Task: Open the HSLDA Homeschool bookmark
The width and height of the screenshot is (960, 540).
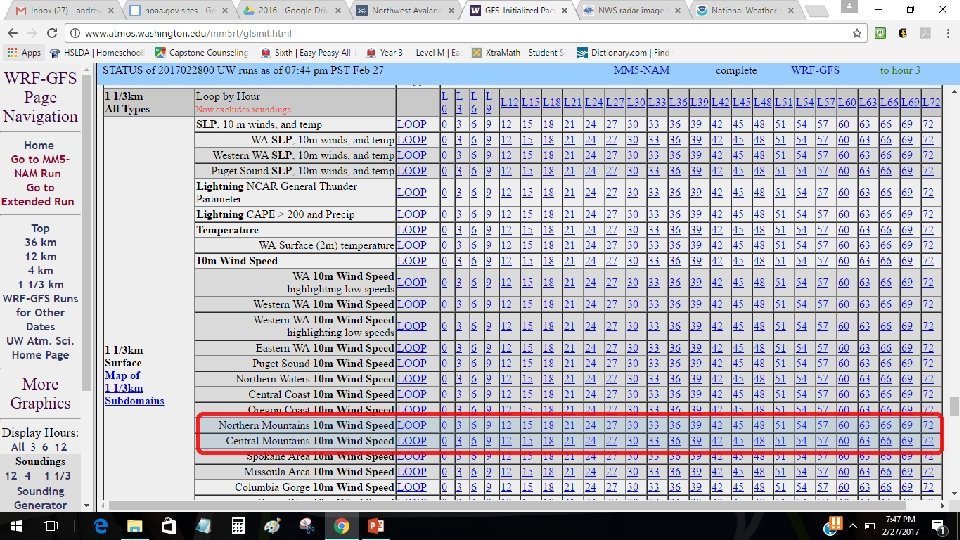Action: [x=97, y=53]
